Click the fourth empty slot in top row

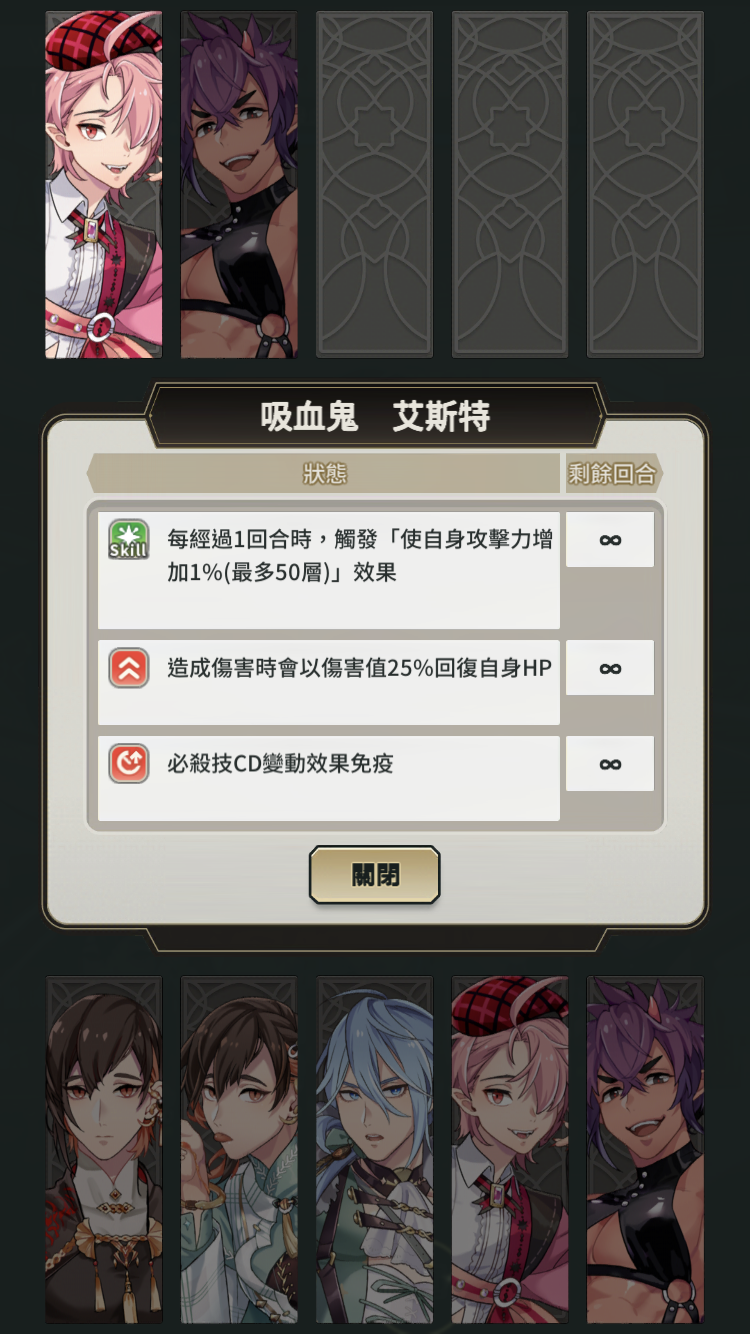pos(510,184)
